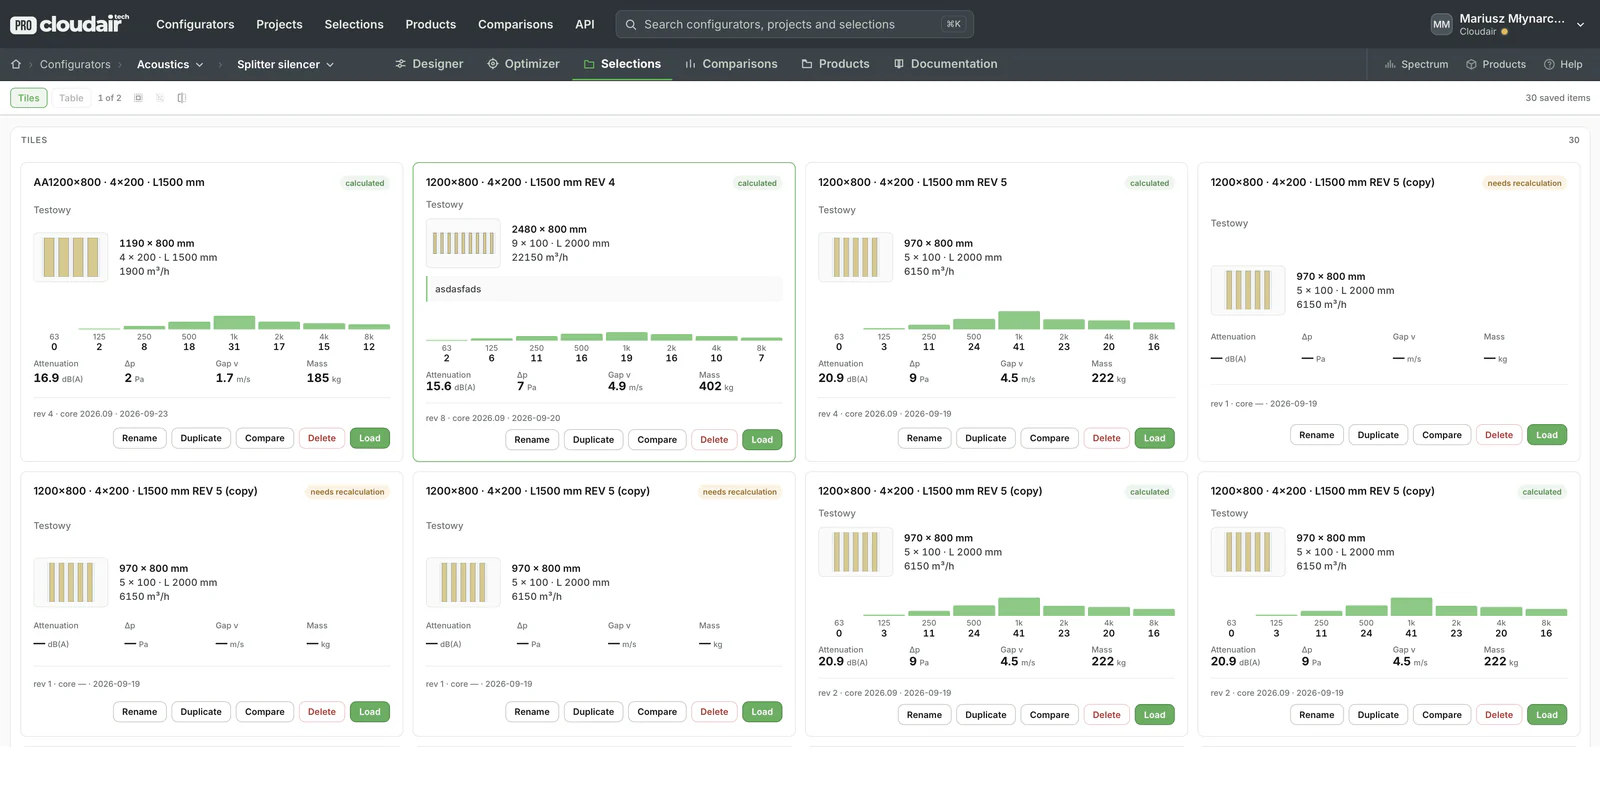Open the Products cube icon on right

[1471, 64]
